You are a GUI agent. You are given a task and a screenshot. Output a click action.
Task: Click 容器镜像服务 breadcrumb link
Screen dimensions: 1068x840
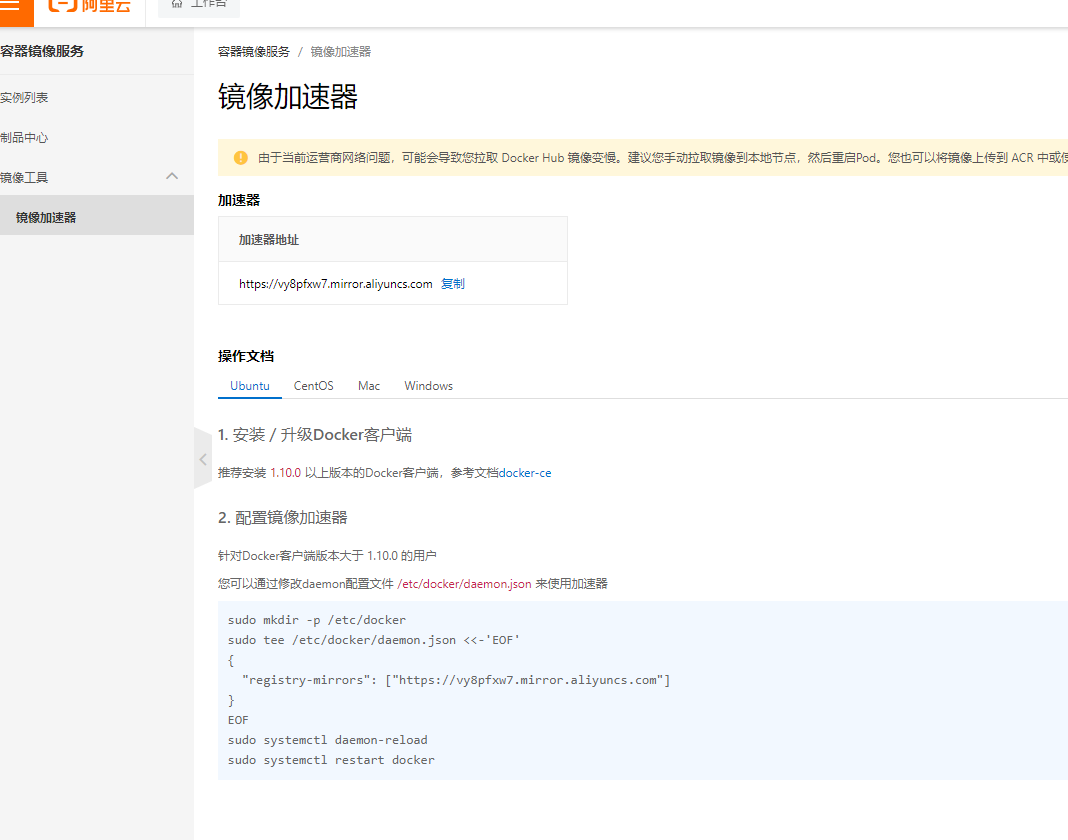(253, 52)
